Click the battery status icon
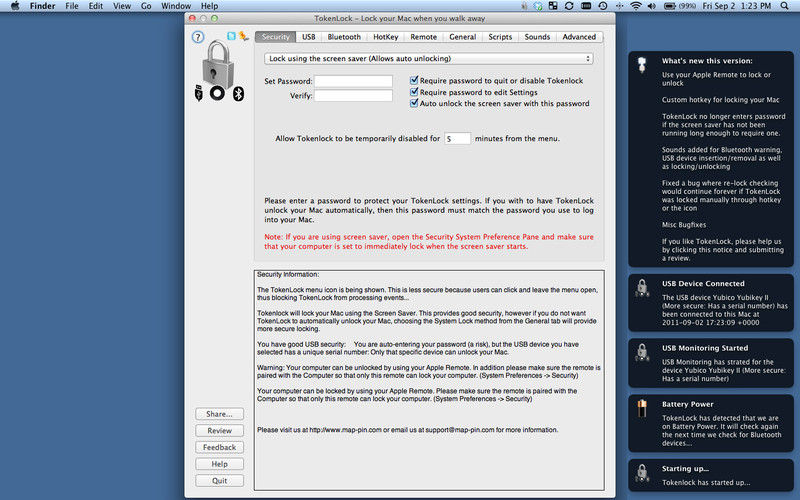Image resolution: width=800 pixels, height=500 pixels. 669,6
